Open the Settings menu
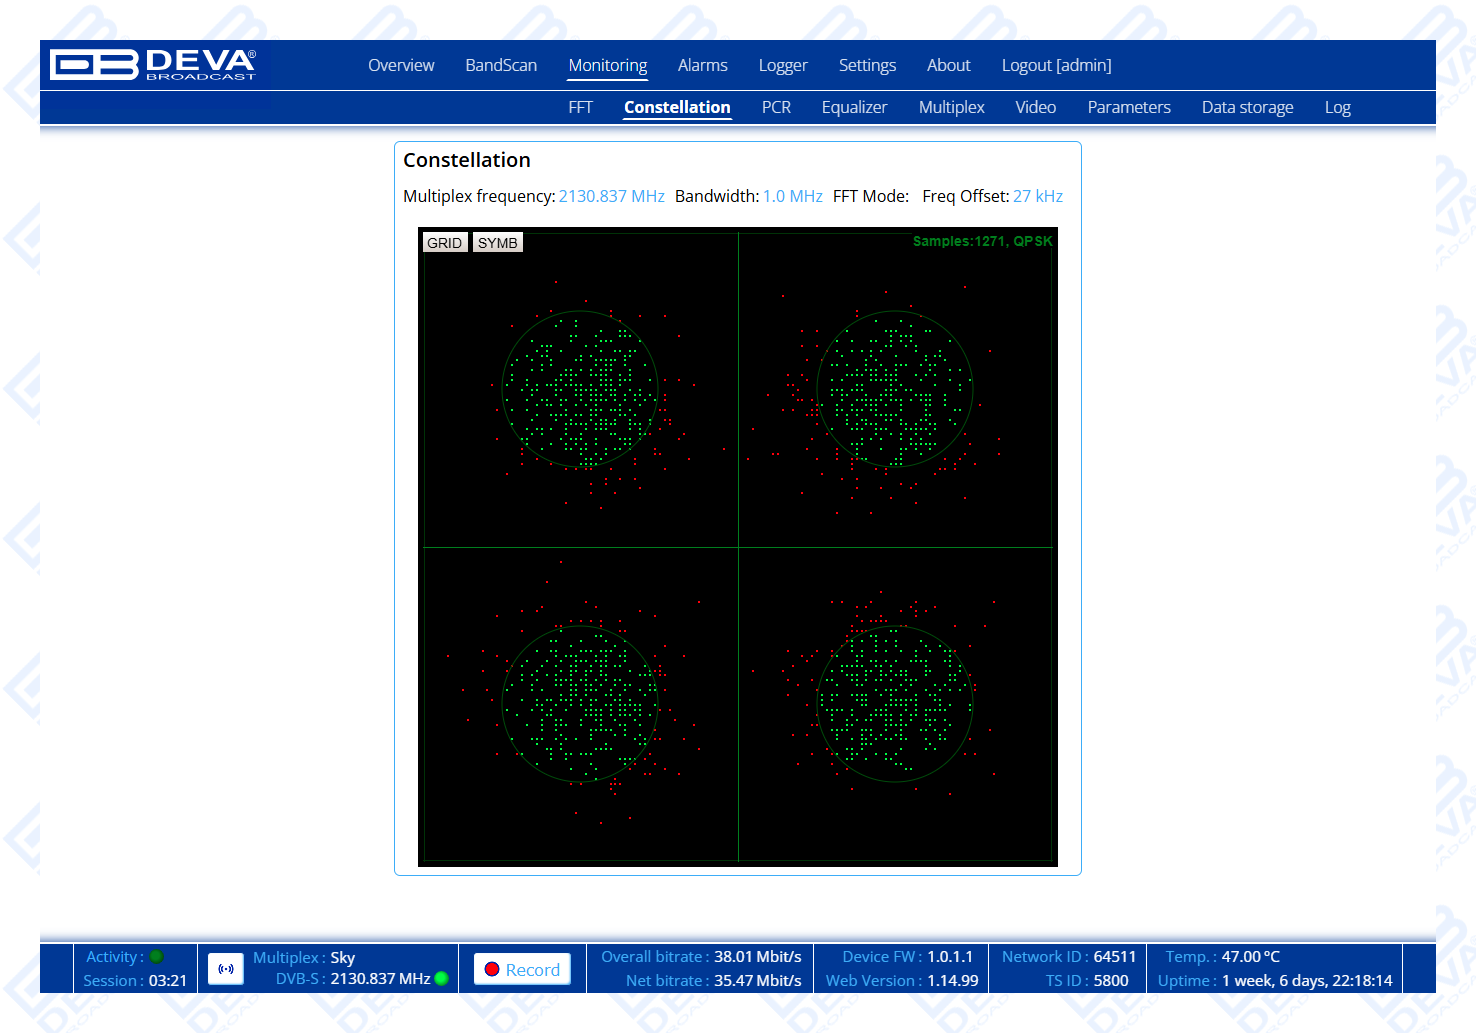 (867, 66)
